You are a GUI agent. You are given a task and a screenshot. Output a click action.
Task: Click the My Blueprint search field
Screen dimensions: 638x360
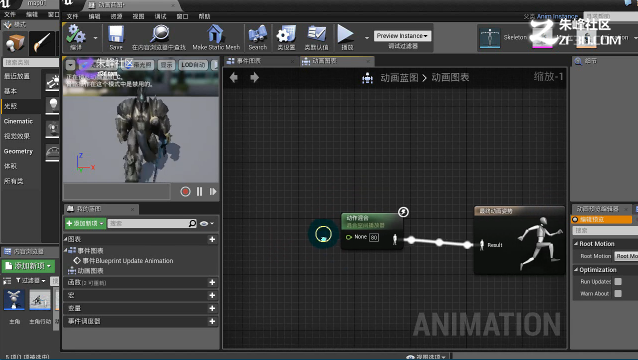pos(153,223)
